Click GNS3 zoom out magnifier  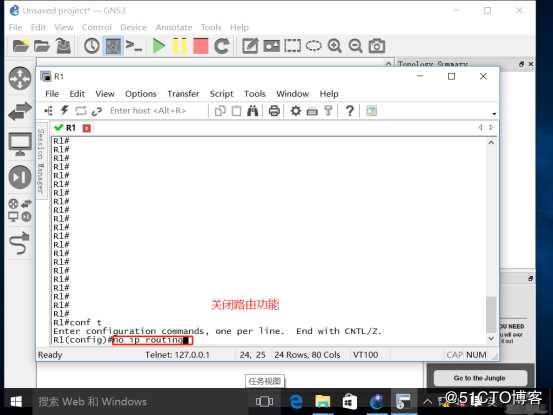(355, 46)
